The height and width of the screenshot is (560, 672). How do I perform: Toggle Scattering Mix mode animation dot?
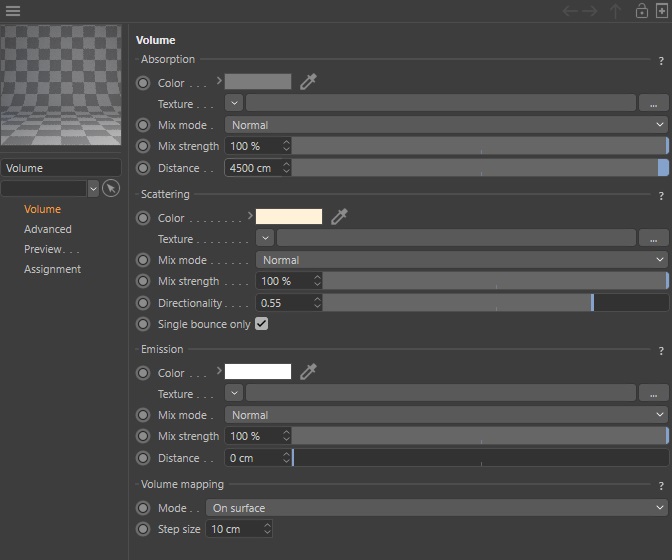point(143,260)
